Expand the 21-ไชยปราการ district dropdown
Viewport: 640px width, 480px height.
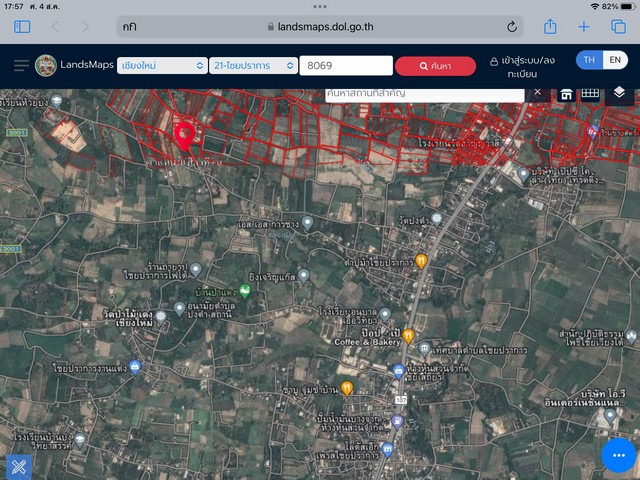pyautogui.click(x=252, y=66)
